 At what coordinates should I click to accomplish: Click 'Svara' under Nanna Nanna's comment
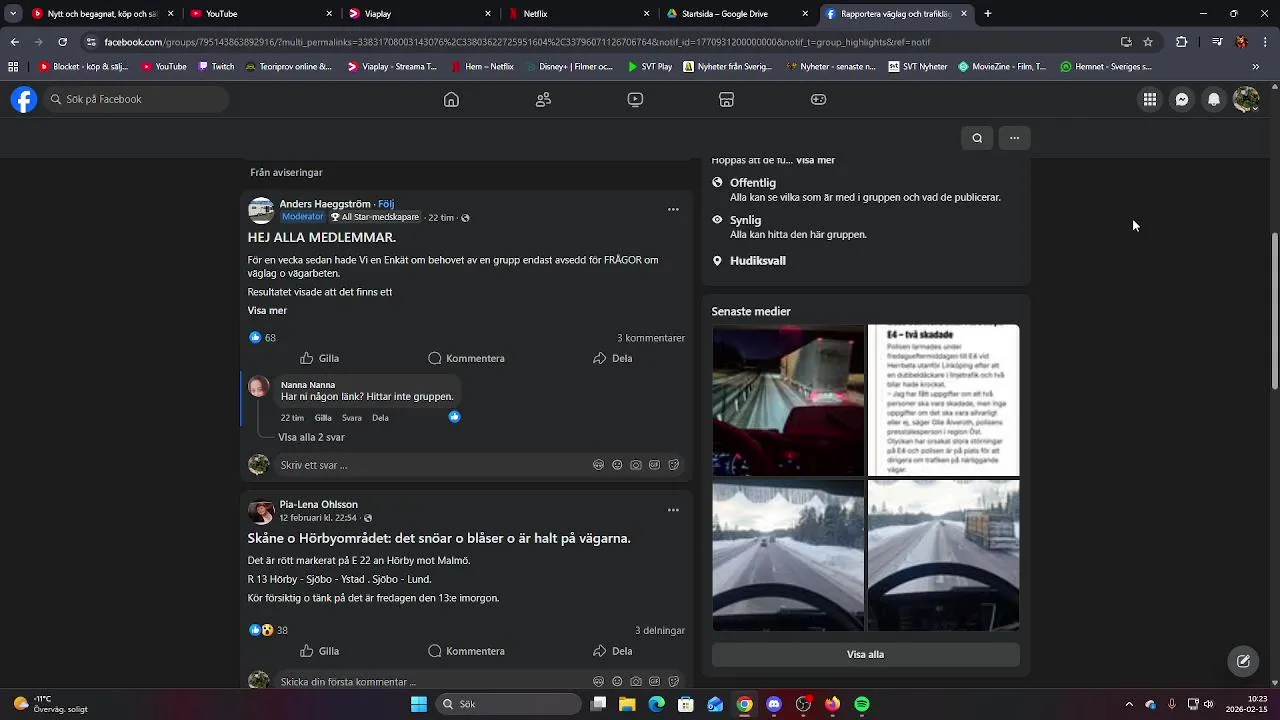(352, 418)
